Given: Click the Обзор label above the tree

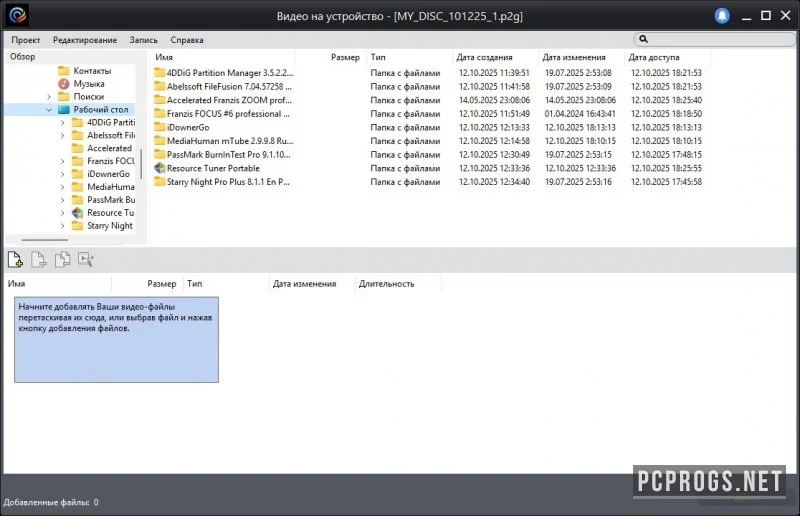Looking at the screenshot, I should coord(22,57).
